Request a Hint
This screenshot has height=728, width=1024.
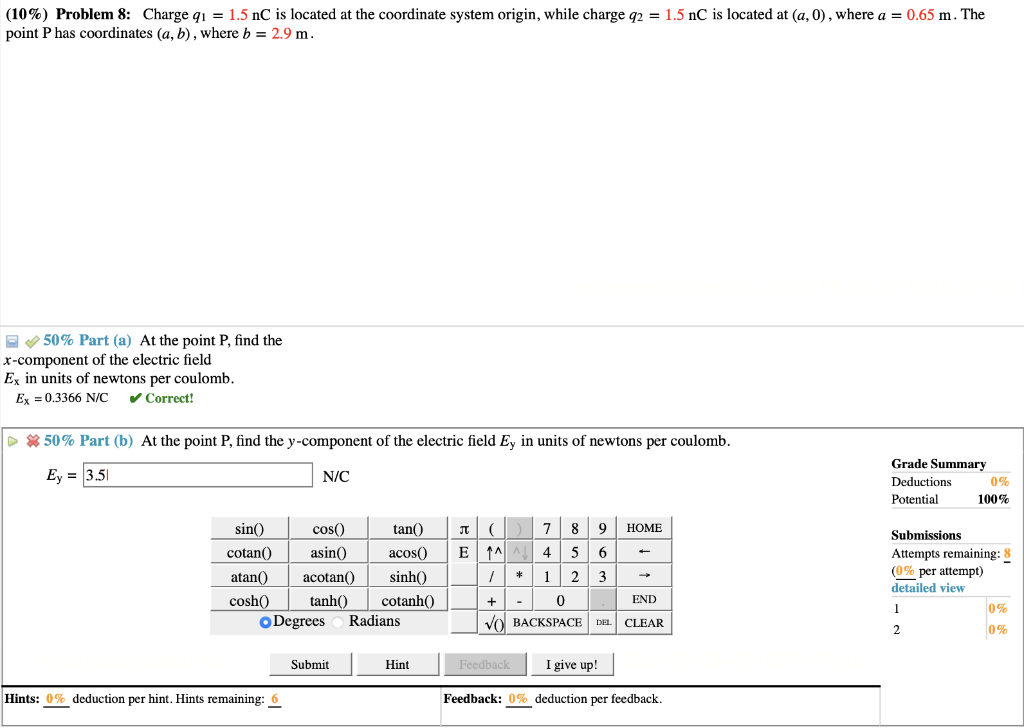[x=397, y=663]
